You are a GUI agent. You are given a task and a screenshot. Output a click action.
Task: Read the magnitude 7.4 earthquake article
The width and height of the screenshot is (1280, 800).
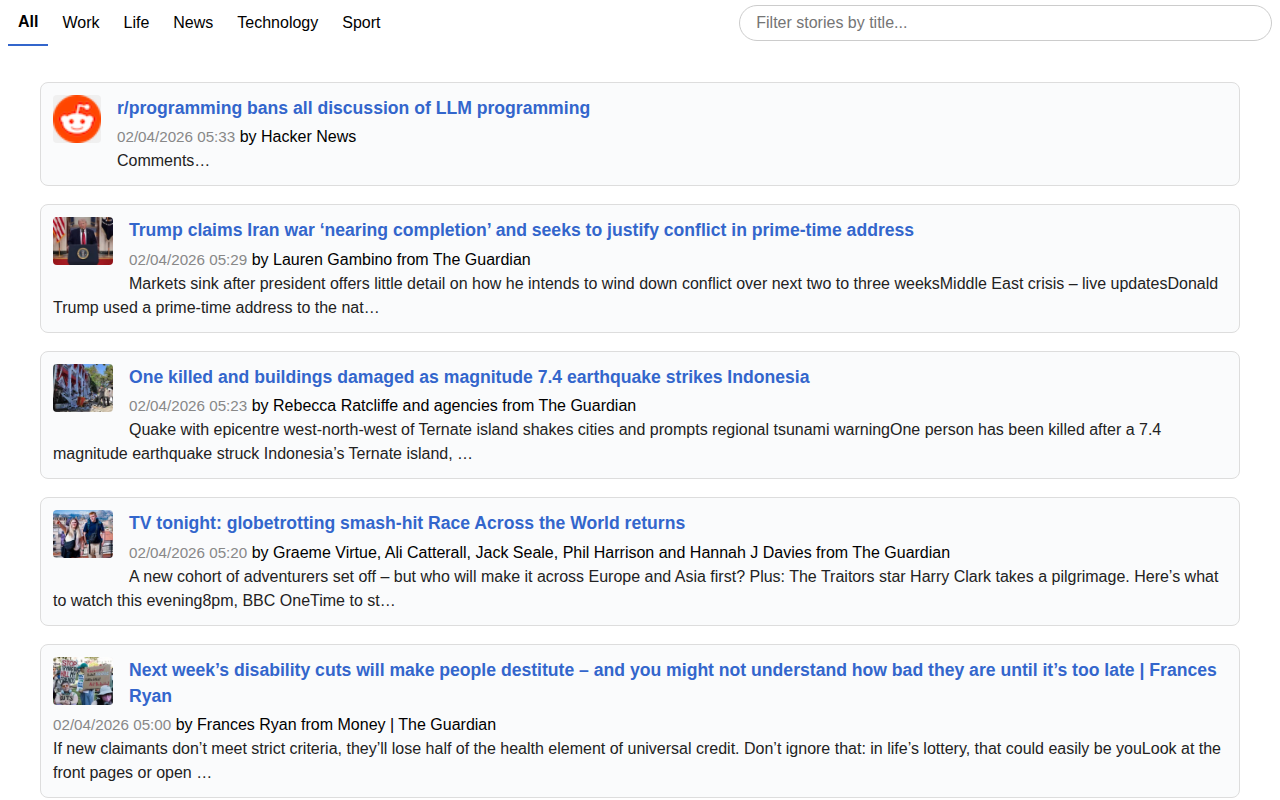click(469, 377)
